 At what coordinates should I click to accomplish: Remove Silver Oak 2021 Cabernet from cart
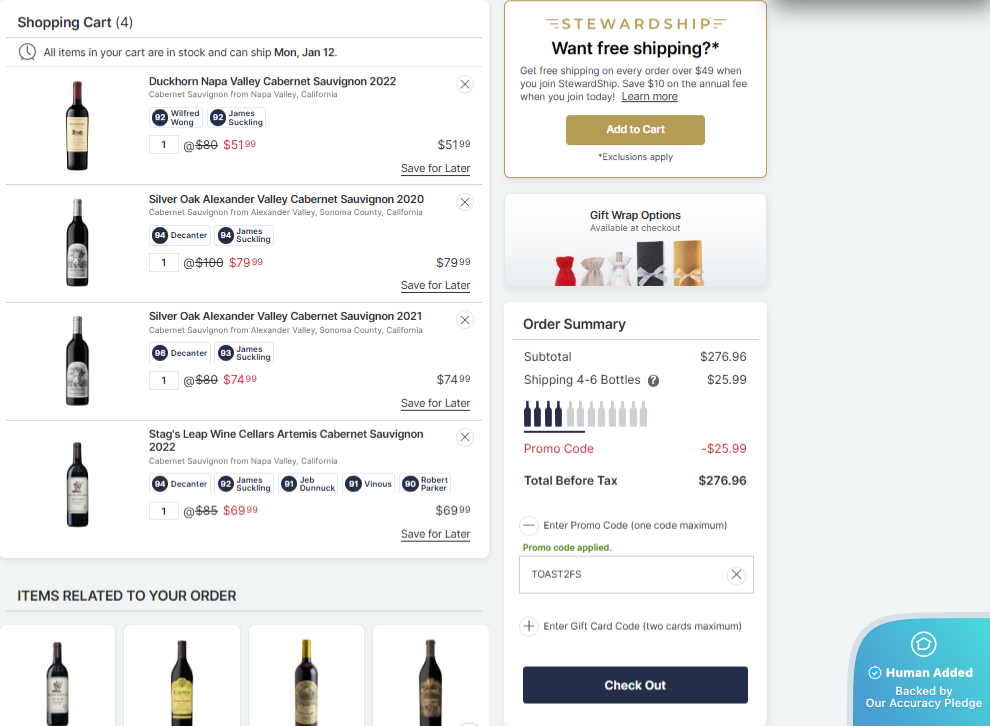pyautogui.click(x=465, y=320)
